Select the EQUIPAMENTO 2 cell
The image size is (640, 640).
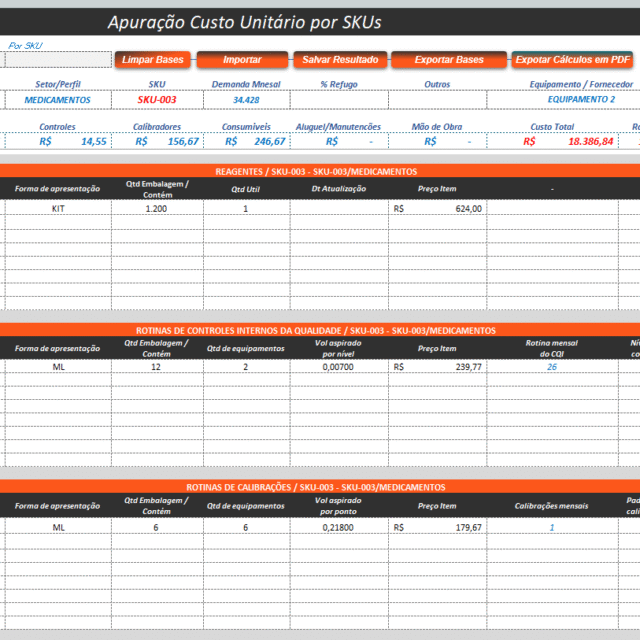click(x=581, y=100)
